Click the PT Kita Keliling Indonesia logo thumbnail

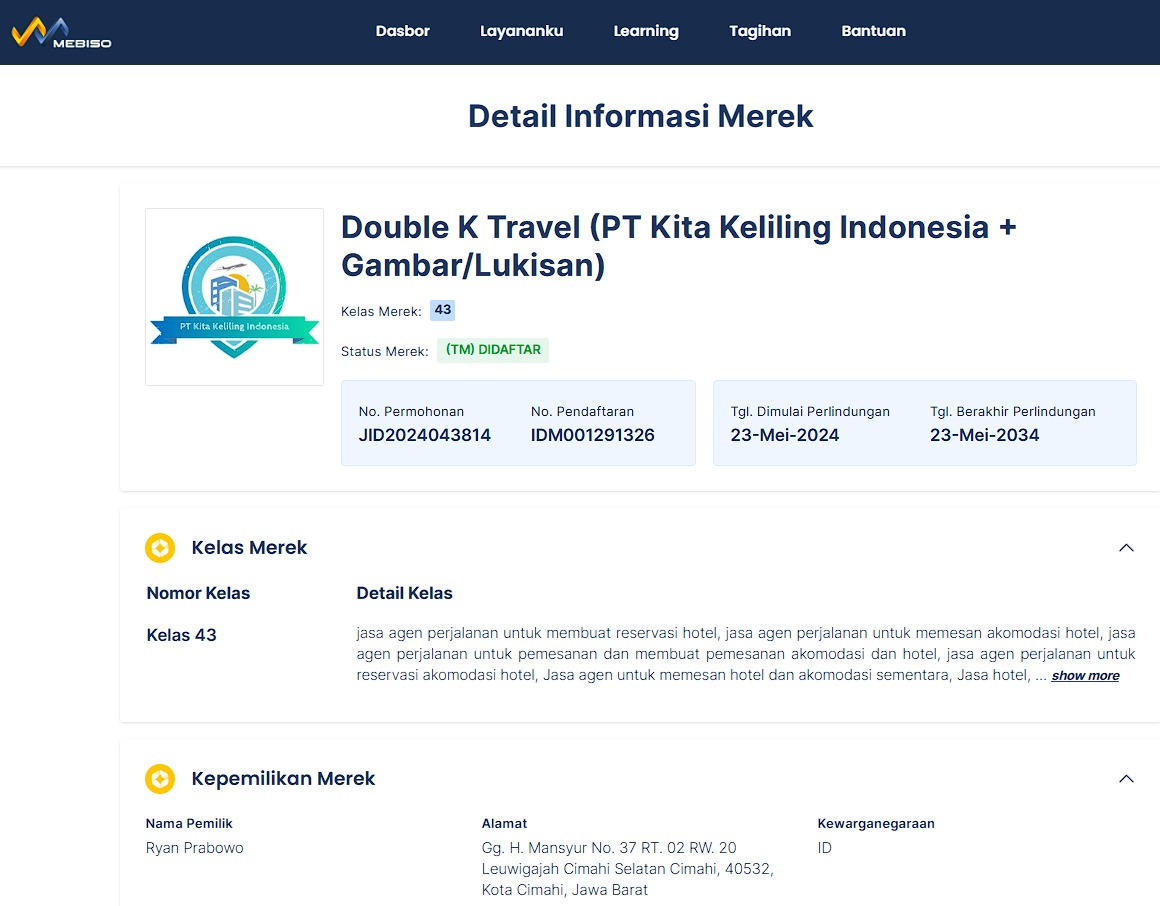(235, 297)
